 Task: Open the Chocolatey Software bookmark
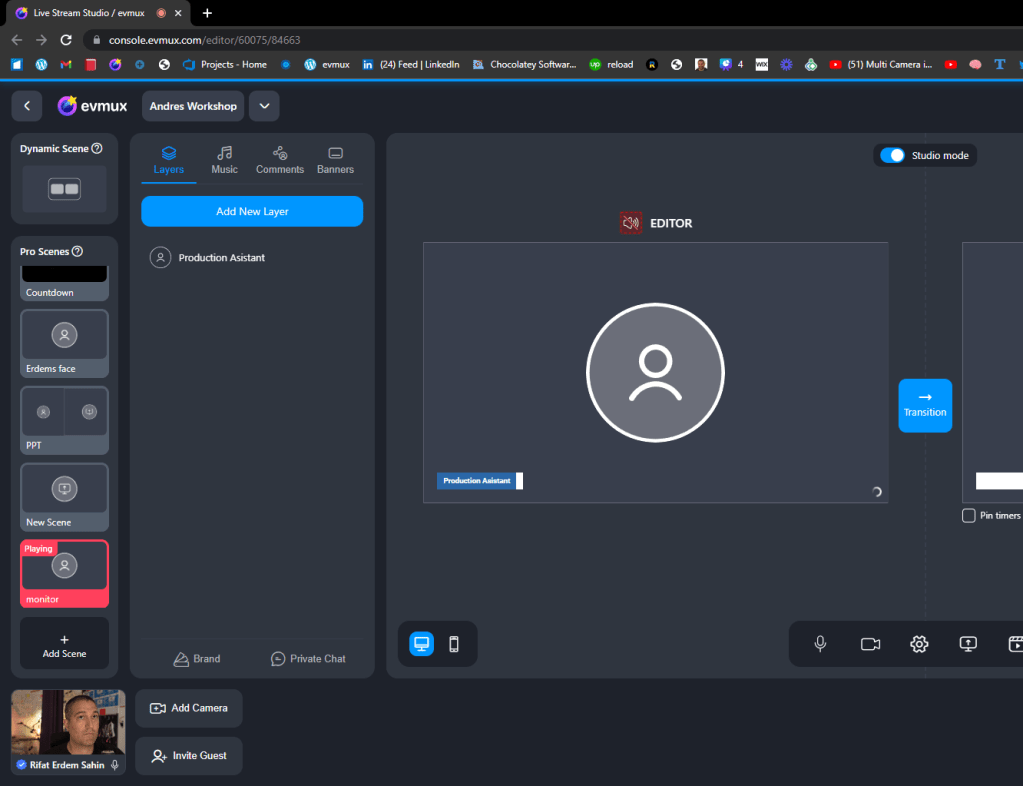pyautogui.click(x=525, y=65)
